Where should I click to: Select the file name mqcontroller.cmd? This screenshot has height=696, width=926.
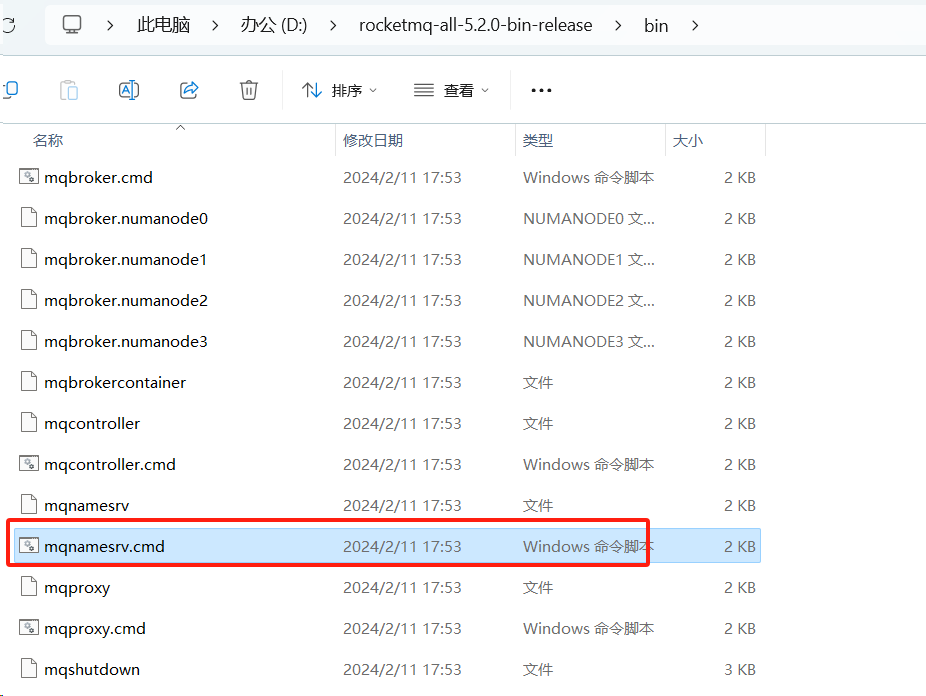click(109, 465)
